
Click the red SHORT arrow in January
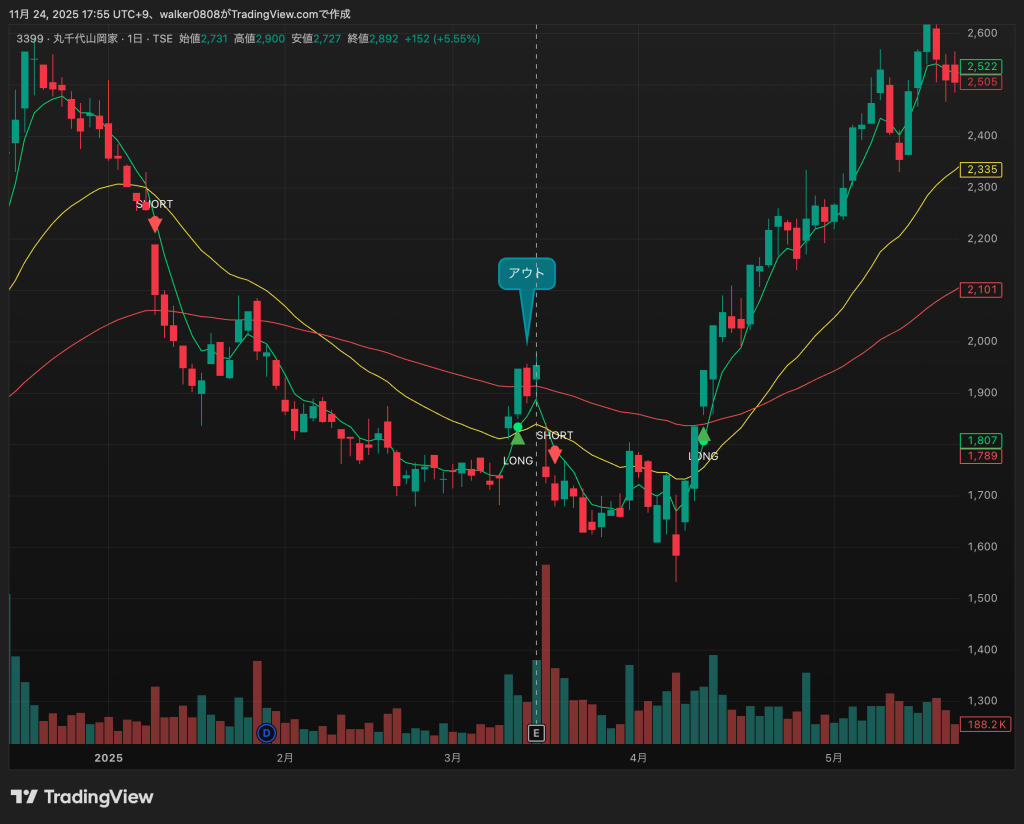[x=154, y=223]
